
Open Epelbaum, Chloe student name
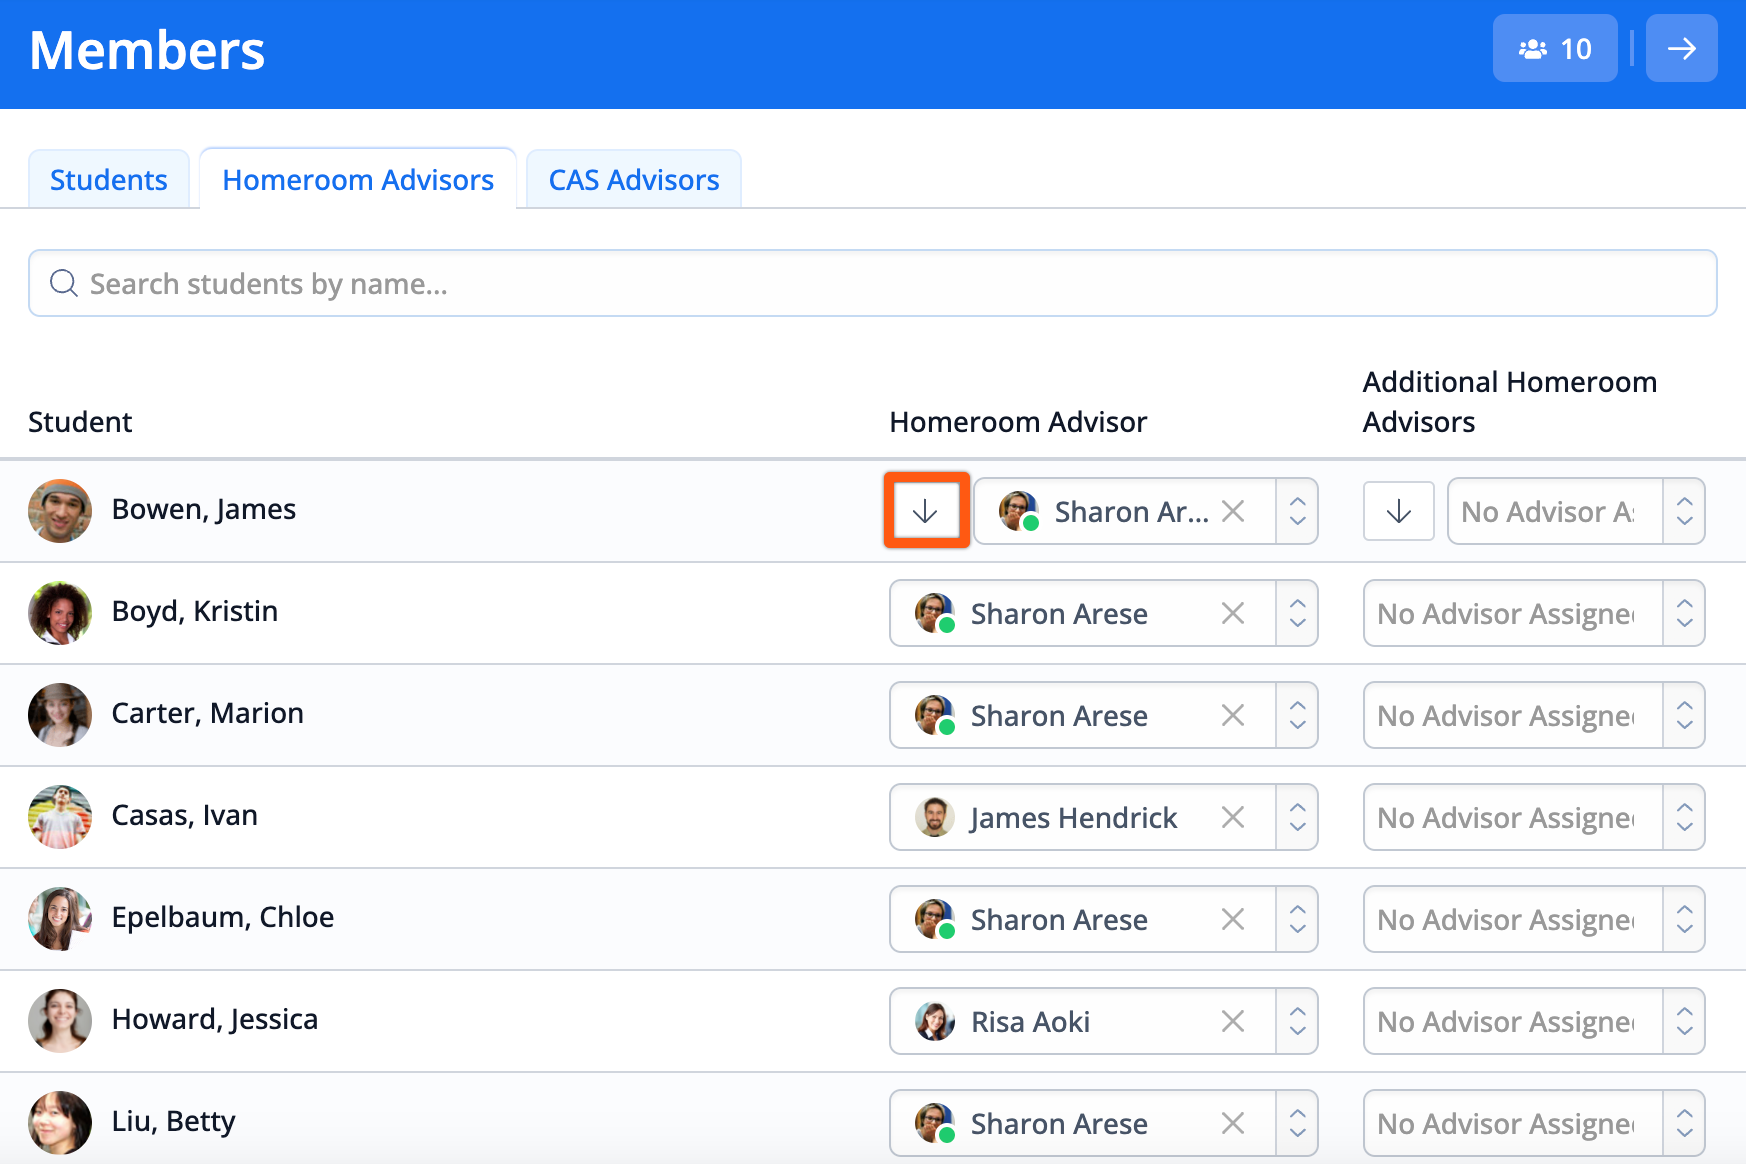pyautogui.click(x=223, y=917)
